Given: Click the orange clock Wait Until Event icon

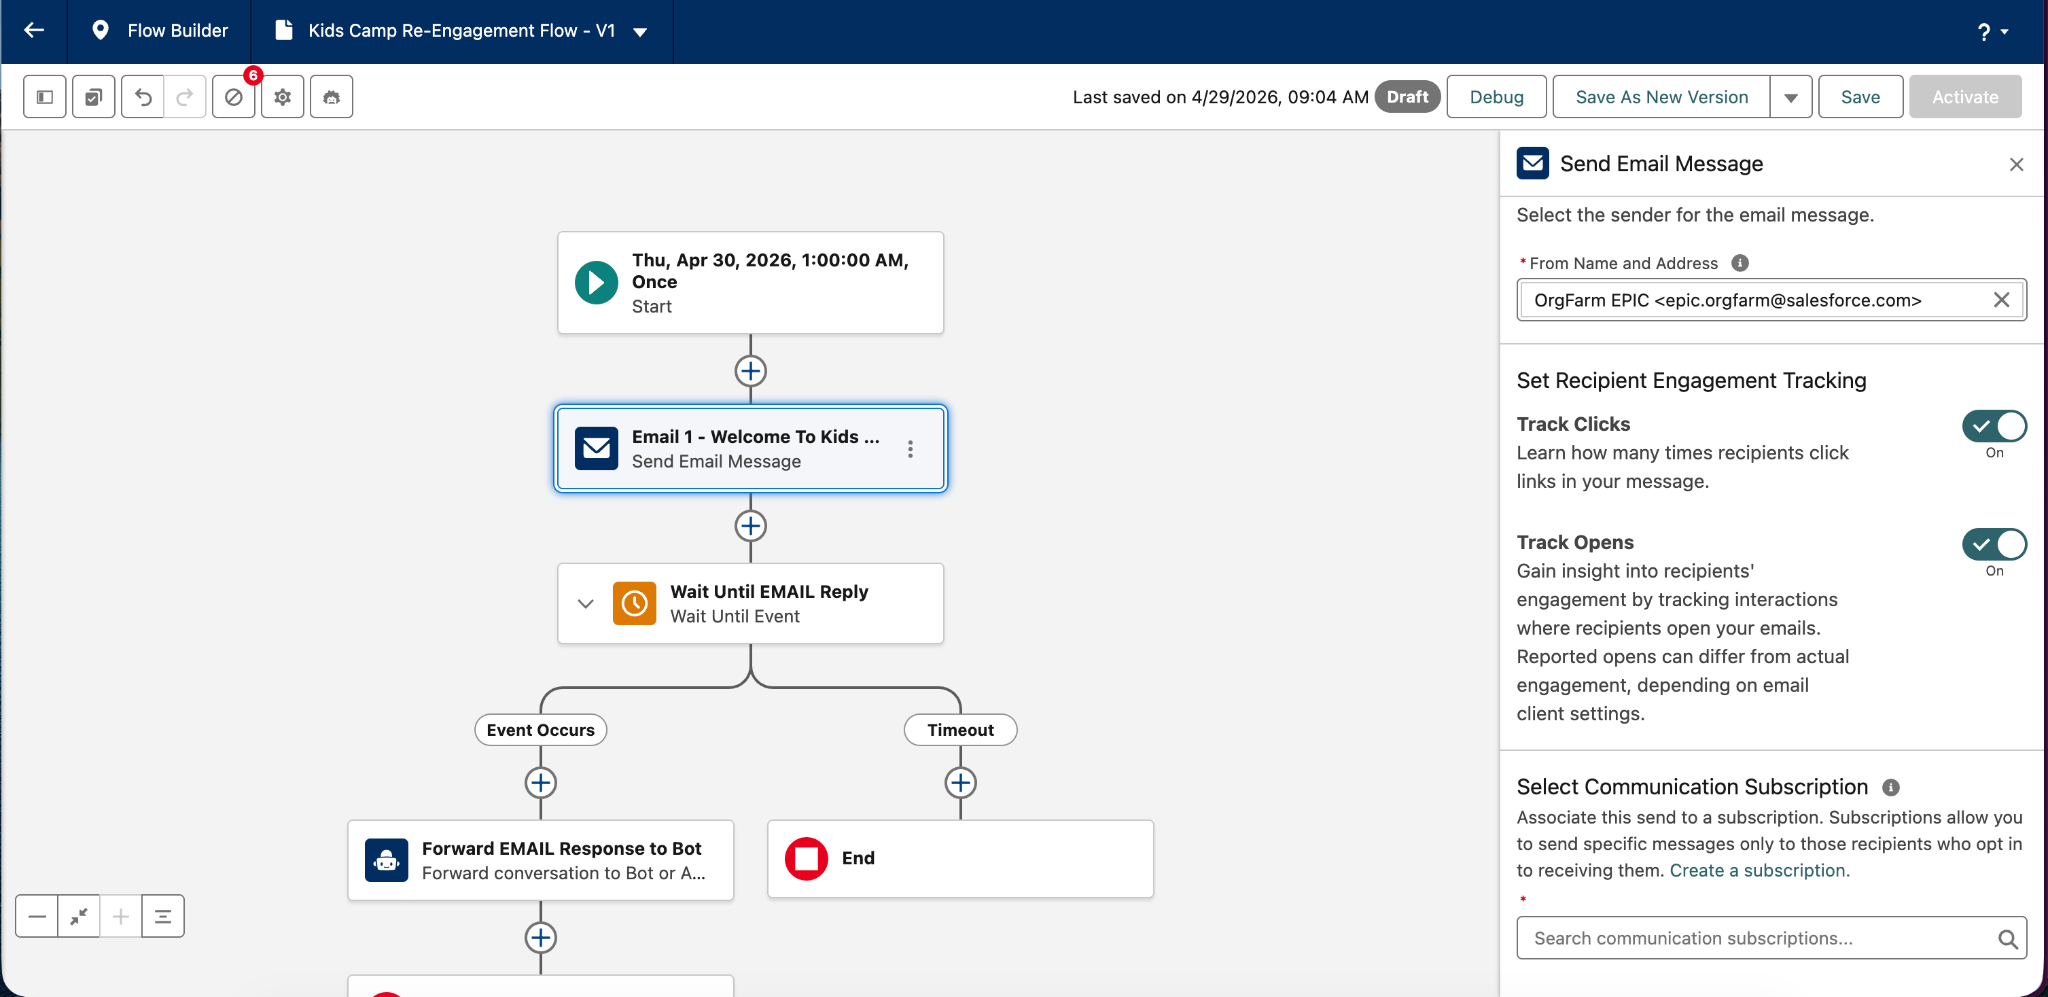Looking at the screenshot, I should click(x=635, y=604).
